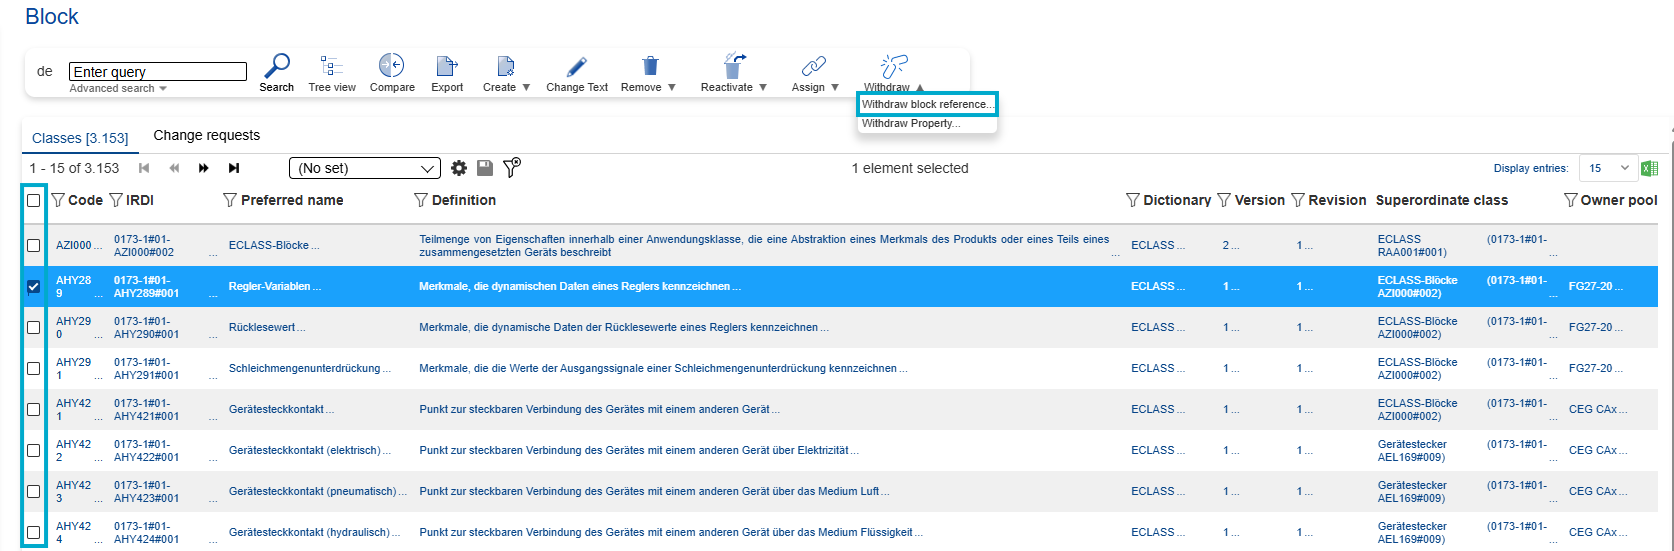The height and width of the screenshot is (551, 1674).
Task: Open set settings gear icon
Action: tap(459, 168)
